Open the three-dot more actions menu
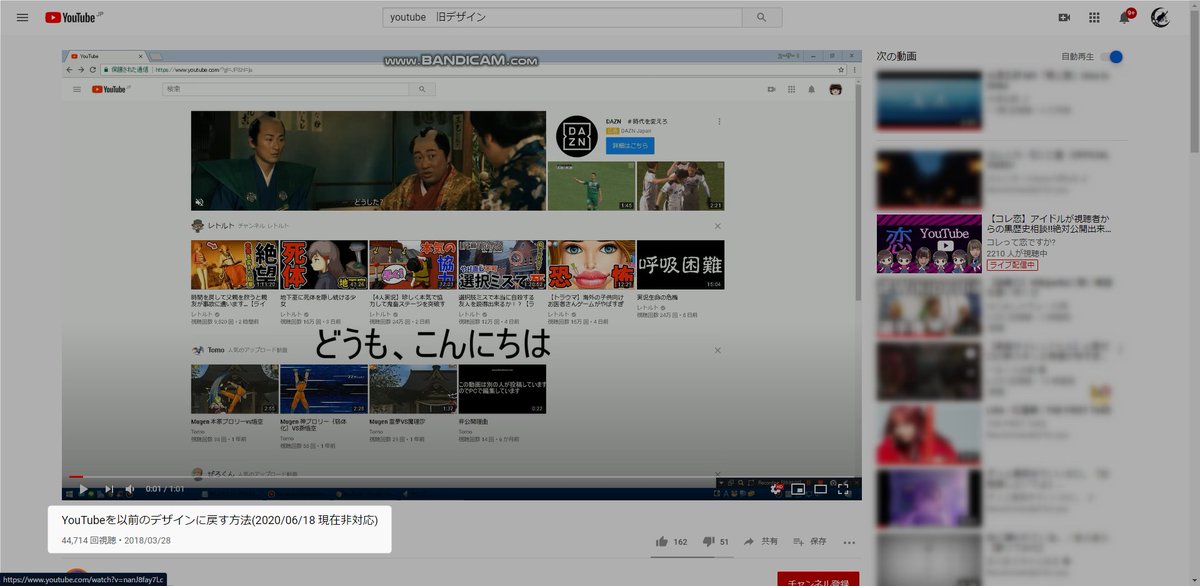Image resolution: width=1200 pixels, height=586 pixels. click(849, 542)
